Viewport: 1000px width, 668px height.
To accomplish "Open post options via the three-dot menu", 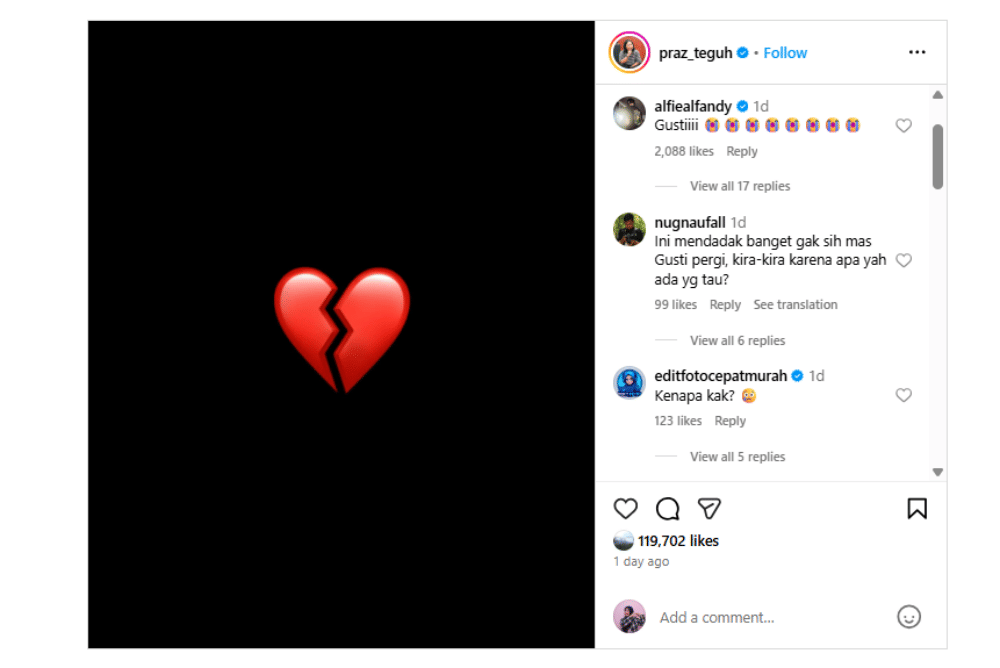I will point(916,51).
